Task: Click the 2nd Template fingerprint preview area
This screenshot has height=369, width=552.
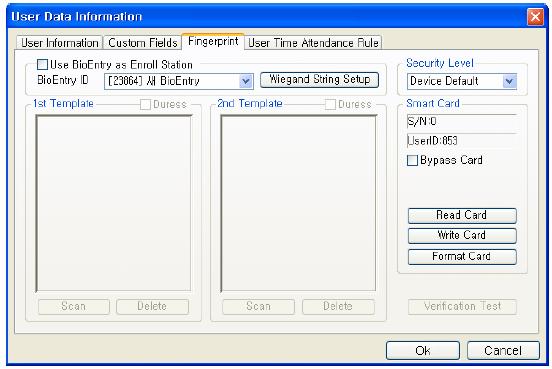Action: point(298,203)
